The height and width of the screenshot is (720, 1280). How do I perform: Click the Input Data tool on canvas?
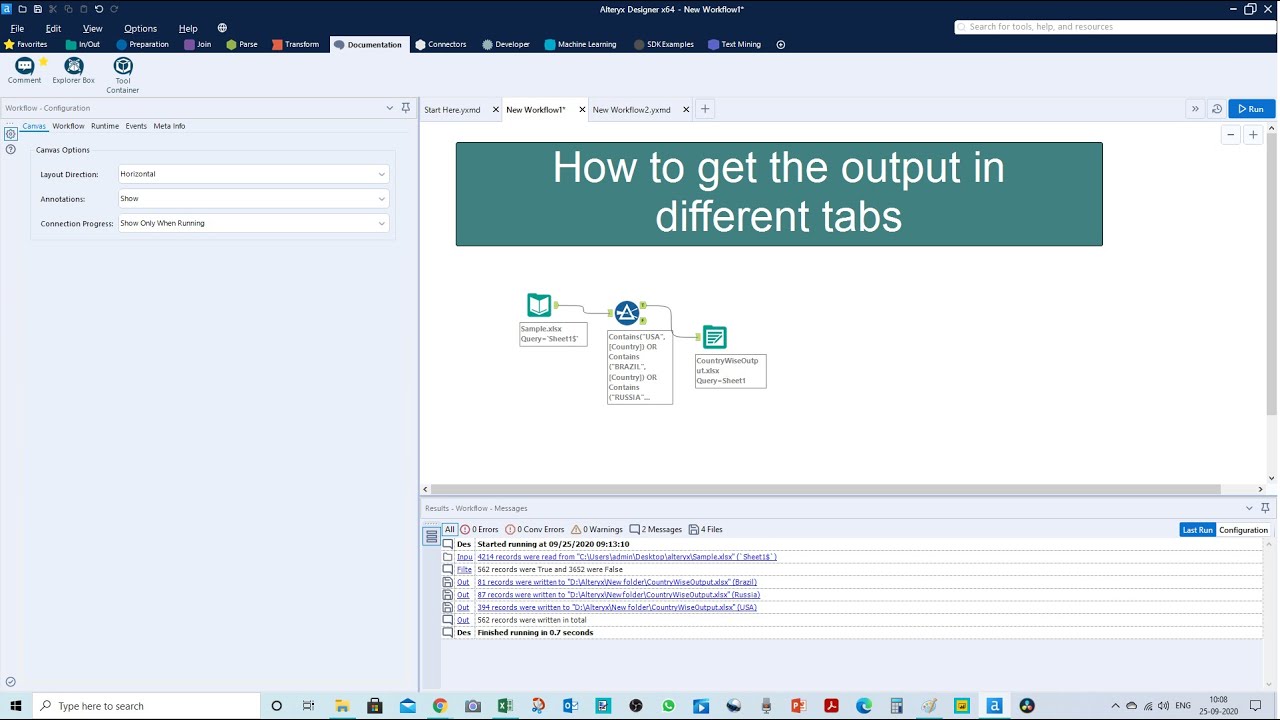[539, 305]
